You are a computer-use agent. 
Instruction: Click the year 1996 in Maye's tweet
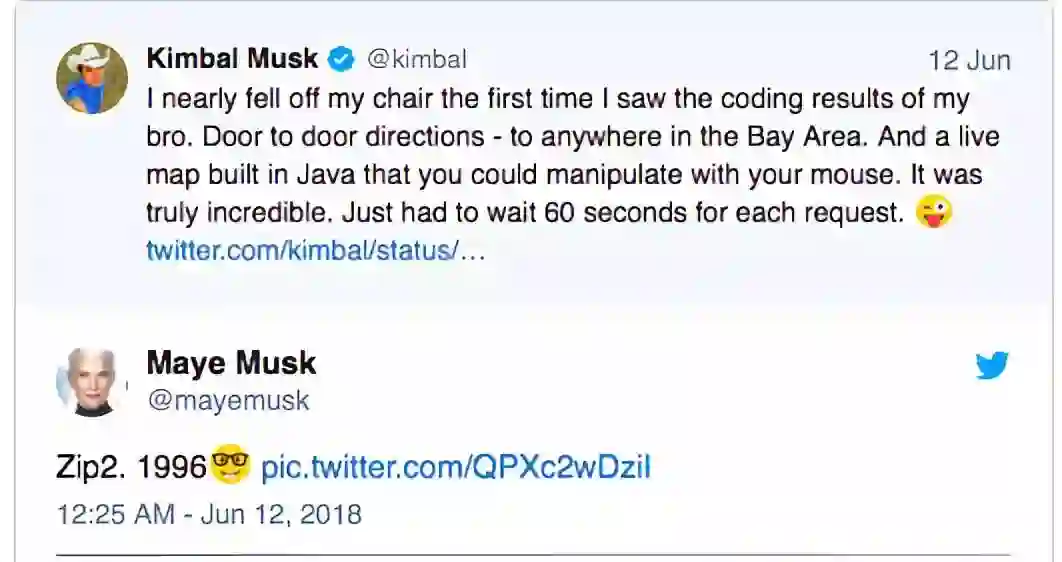171,467
